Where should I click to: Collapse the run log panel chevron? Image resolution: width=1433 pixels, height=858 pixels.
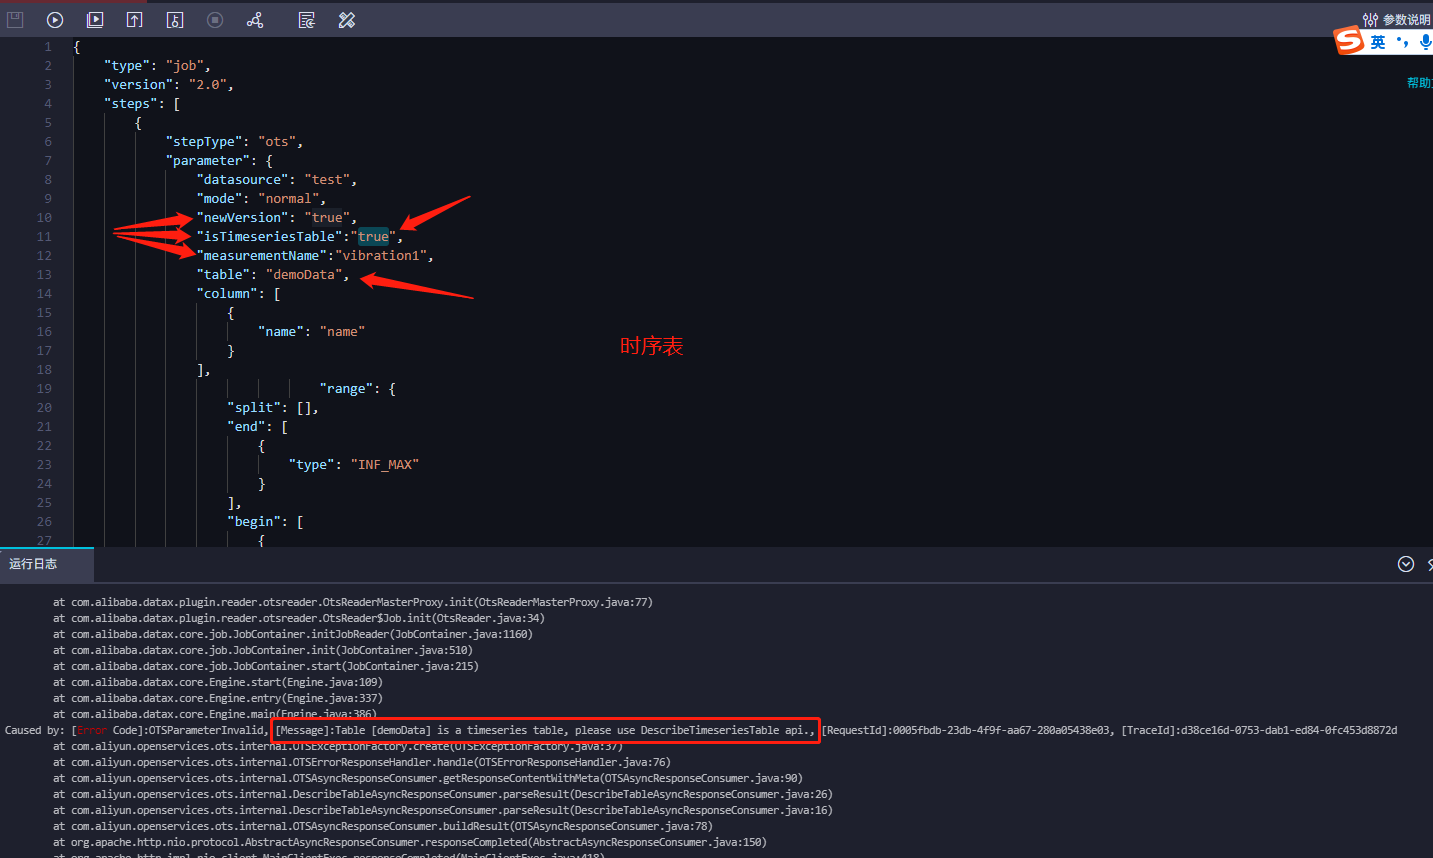pyautogui.click(x=1406, y=564)
